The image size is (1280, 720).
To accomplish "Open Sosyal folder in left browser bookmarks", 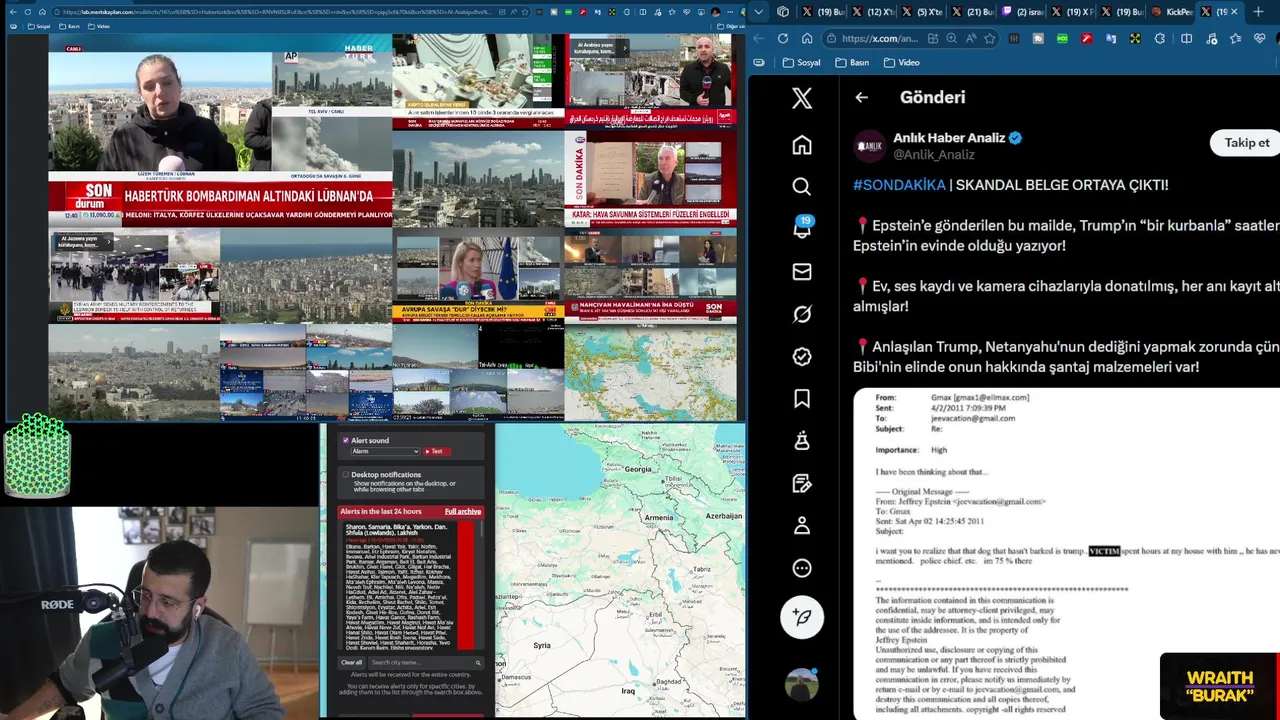I will coord(37,26).
